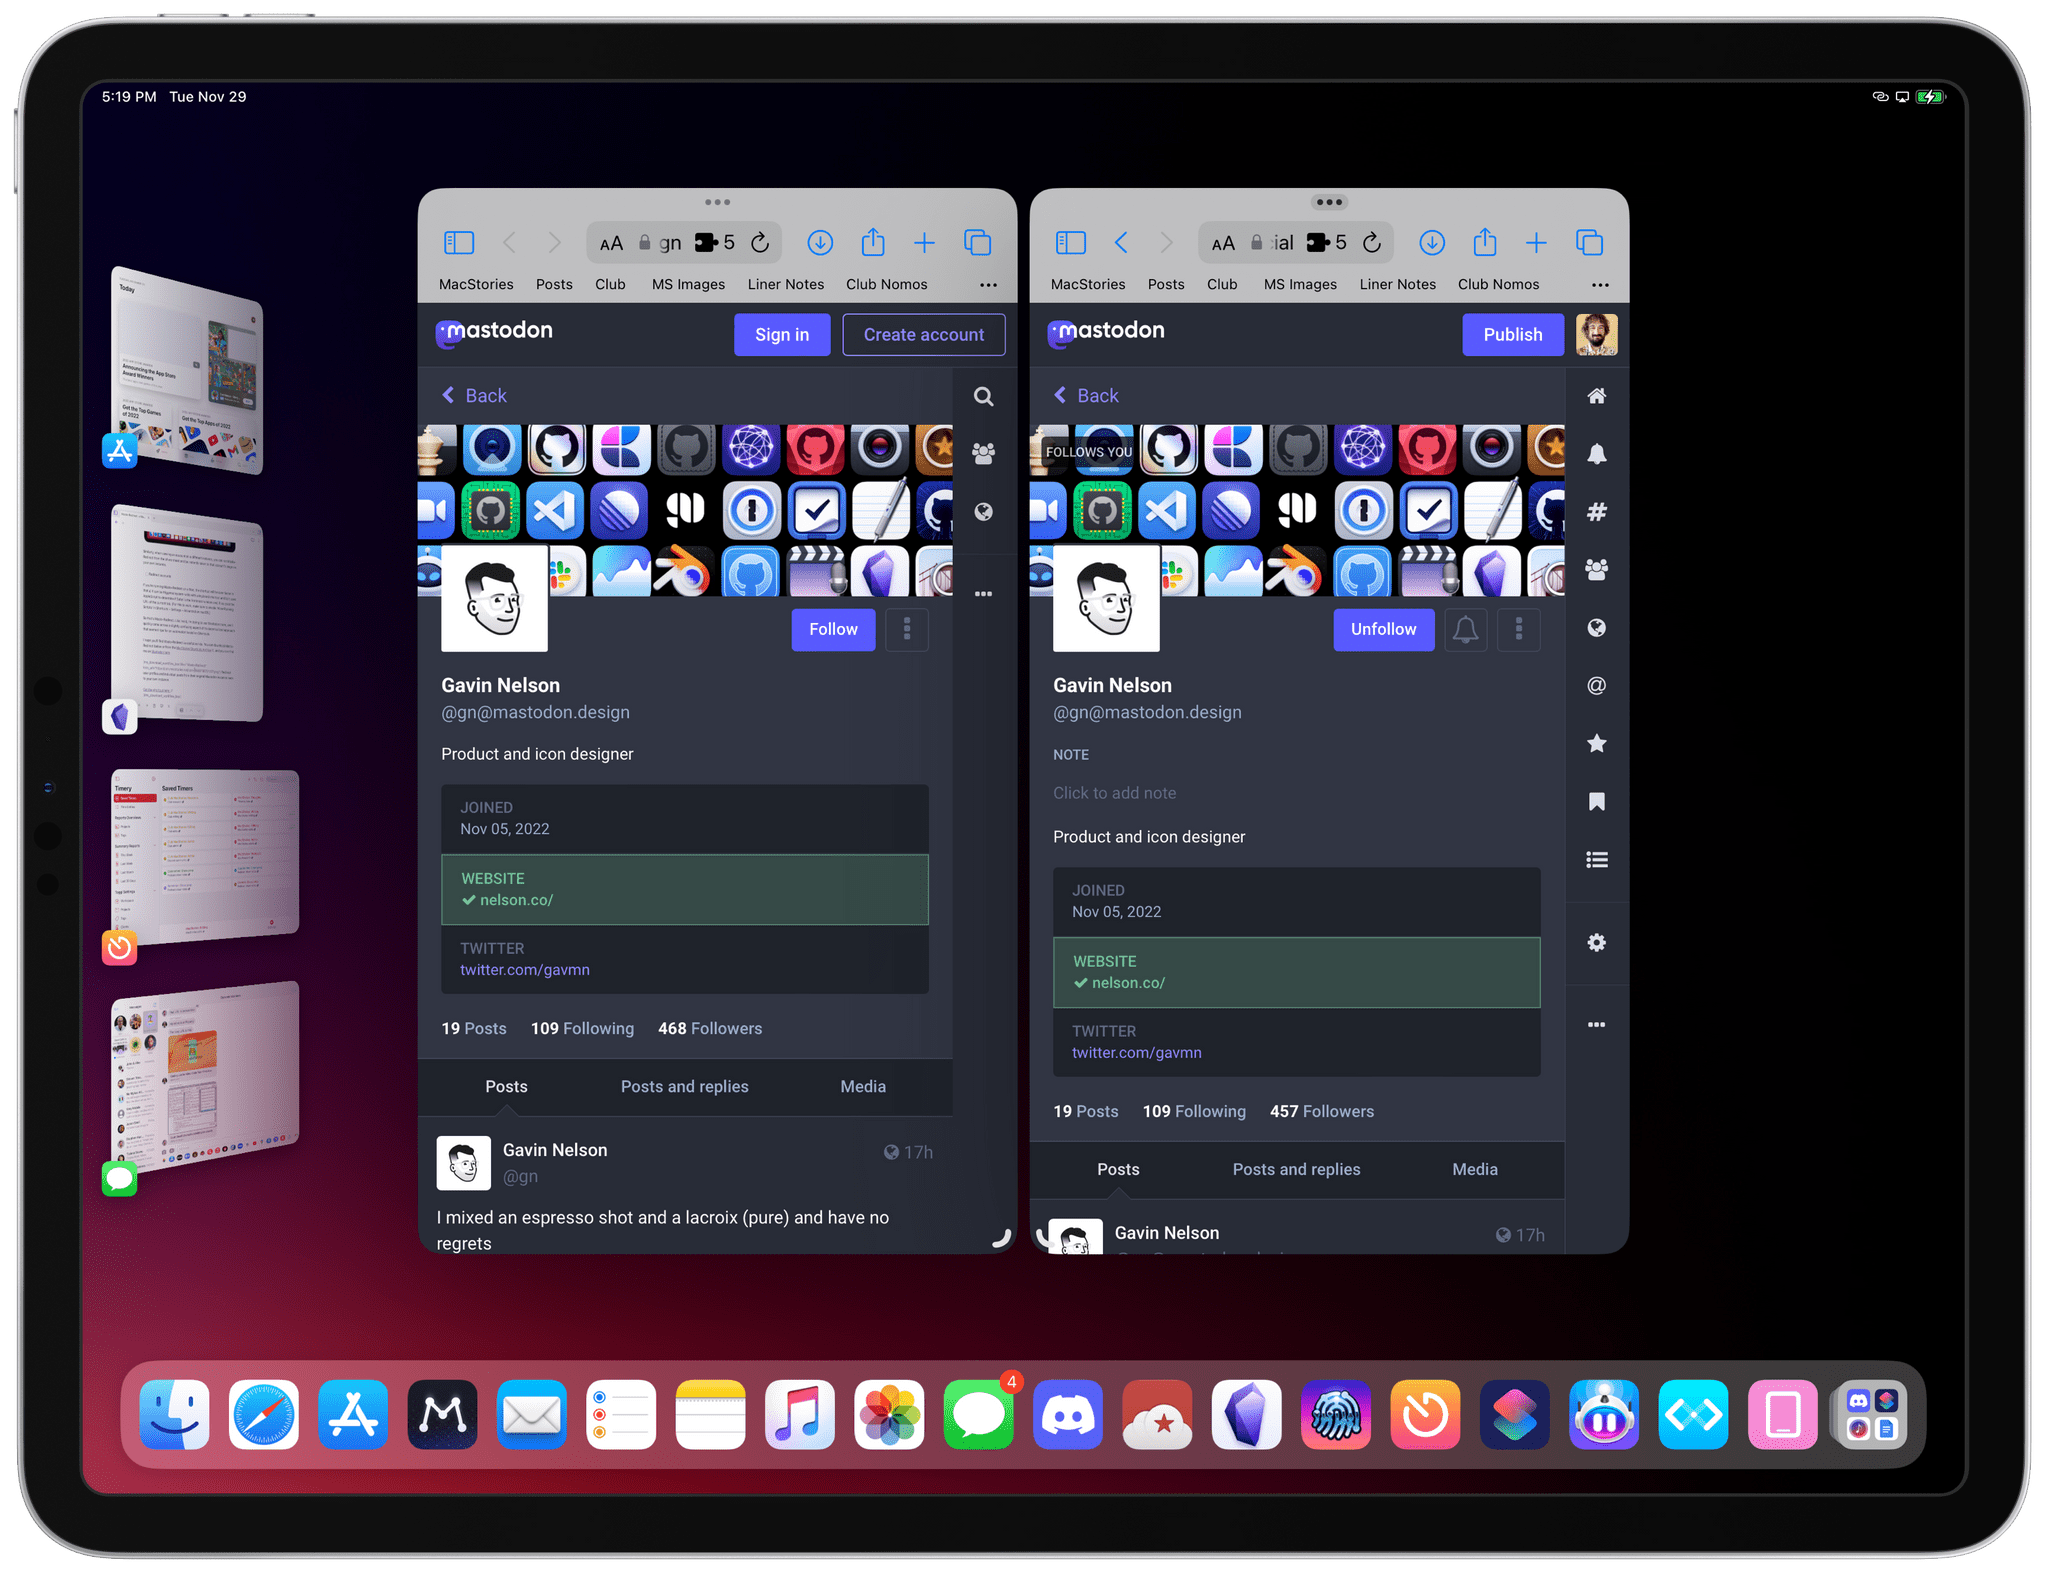Open Direct mentions @ icon in right Mastodon

(1597, 685)
